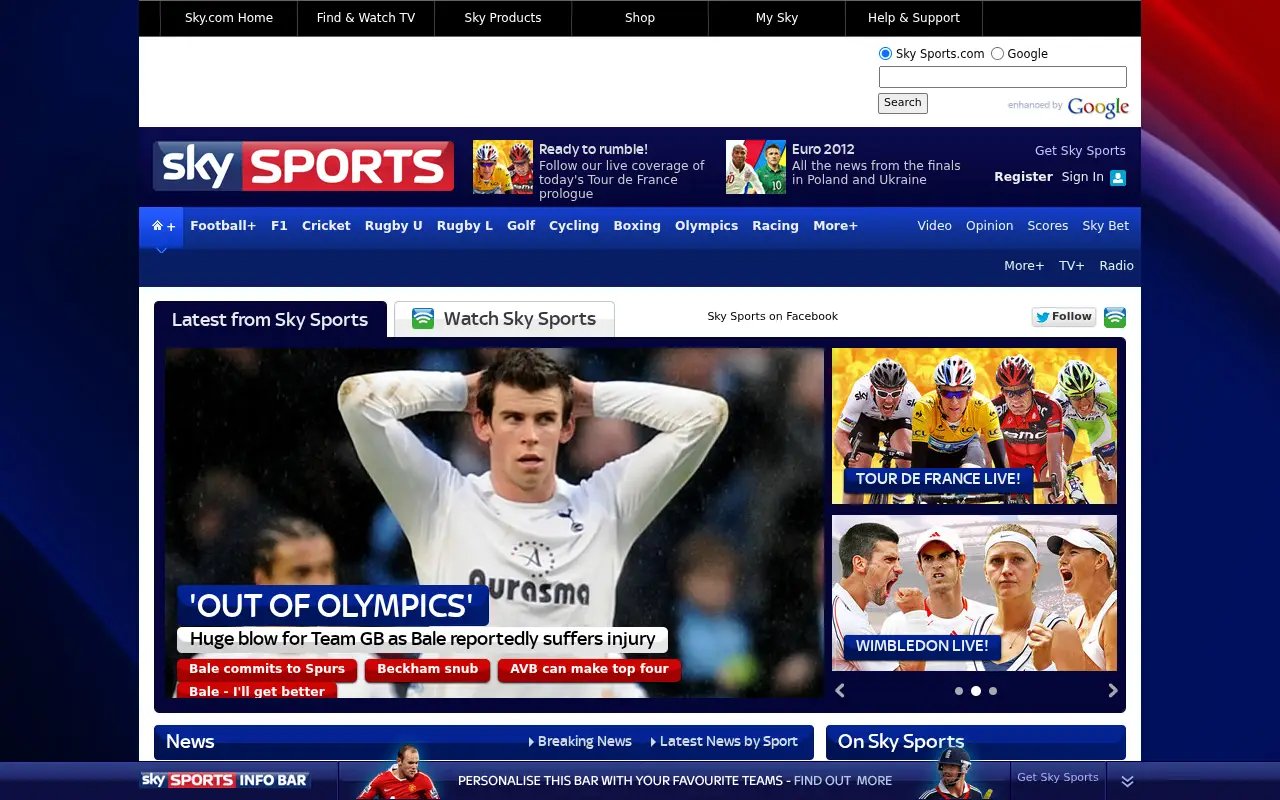Expand the More+ dropdown beside TV+
1280x800 pixels.
(x=1024, y=266)
